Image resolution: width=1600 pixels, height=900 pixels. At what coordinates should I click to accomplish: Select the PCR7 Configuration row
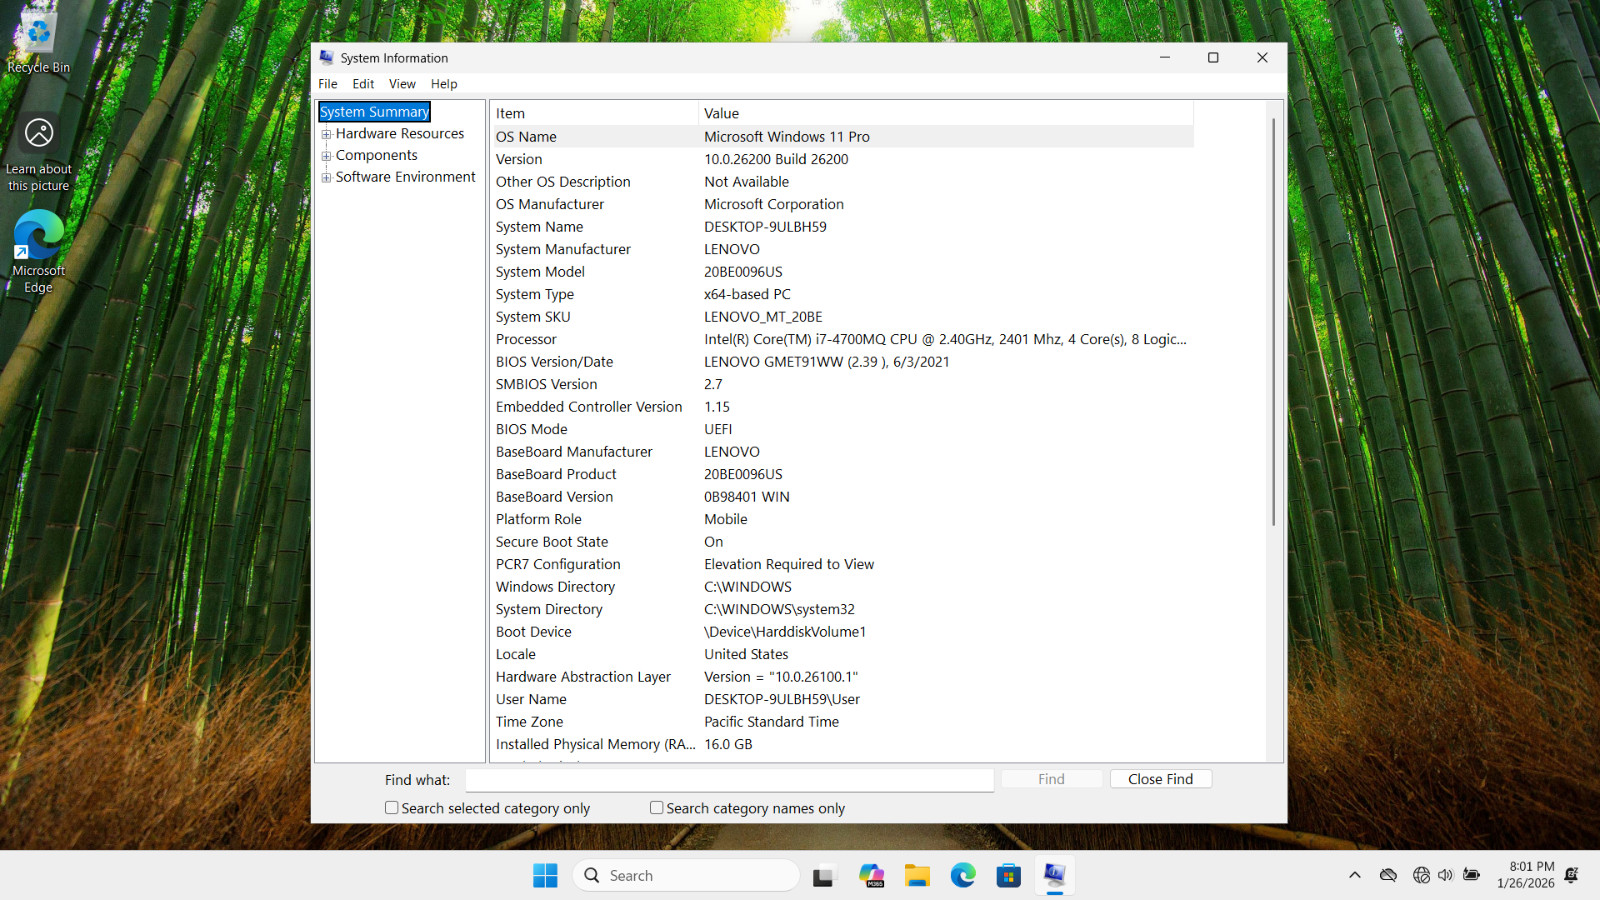tap(842, 564)
